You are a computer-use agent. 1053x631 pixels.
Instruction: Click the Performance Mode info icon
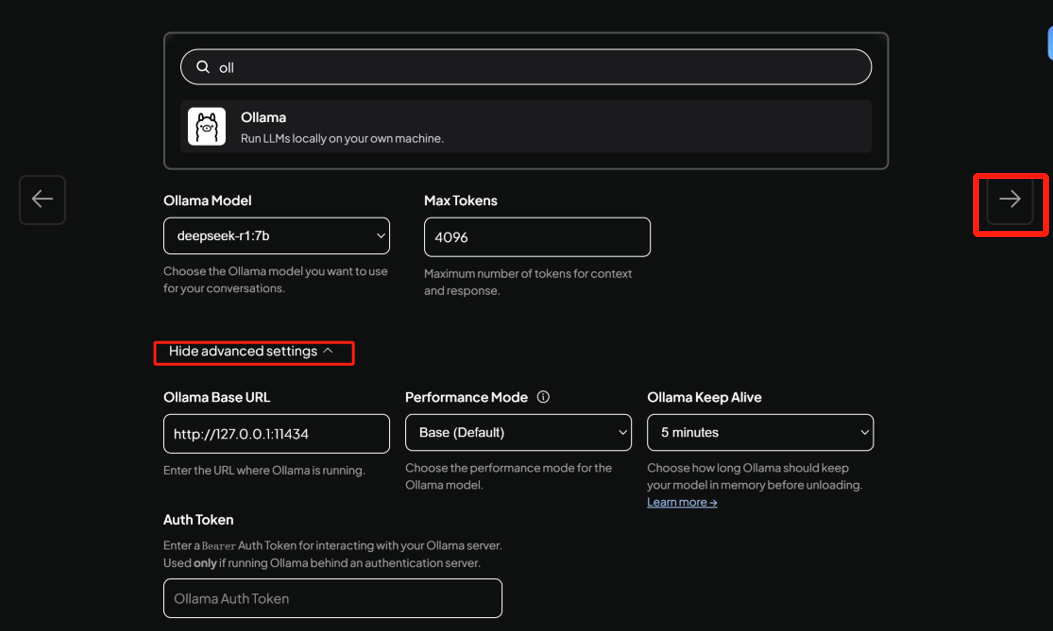543,397
